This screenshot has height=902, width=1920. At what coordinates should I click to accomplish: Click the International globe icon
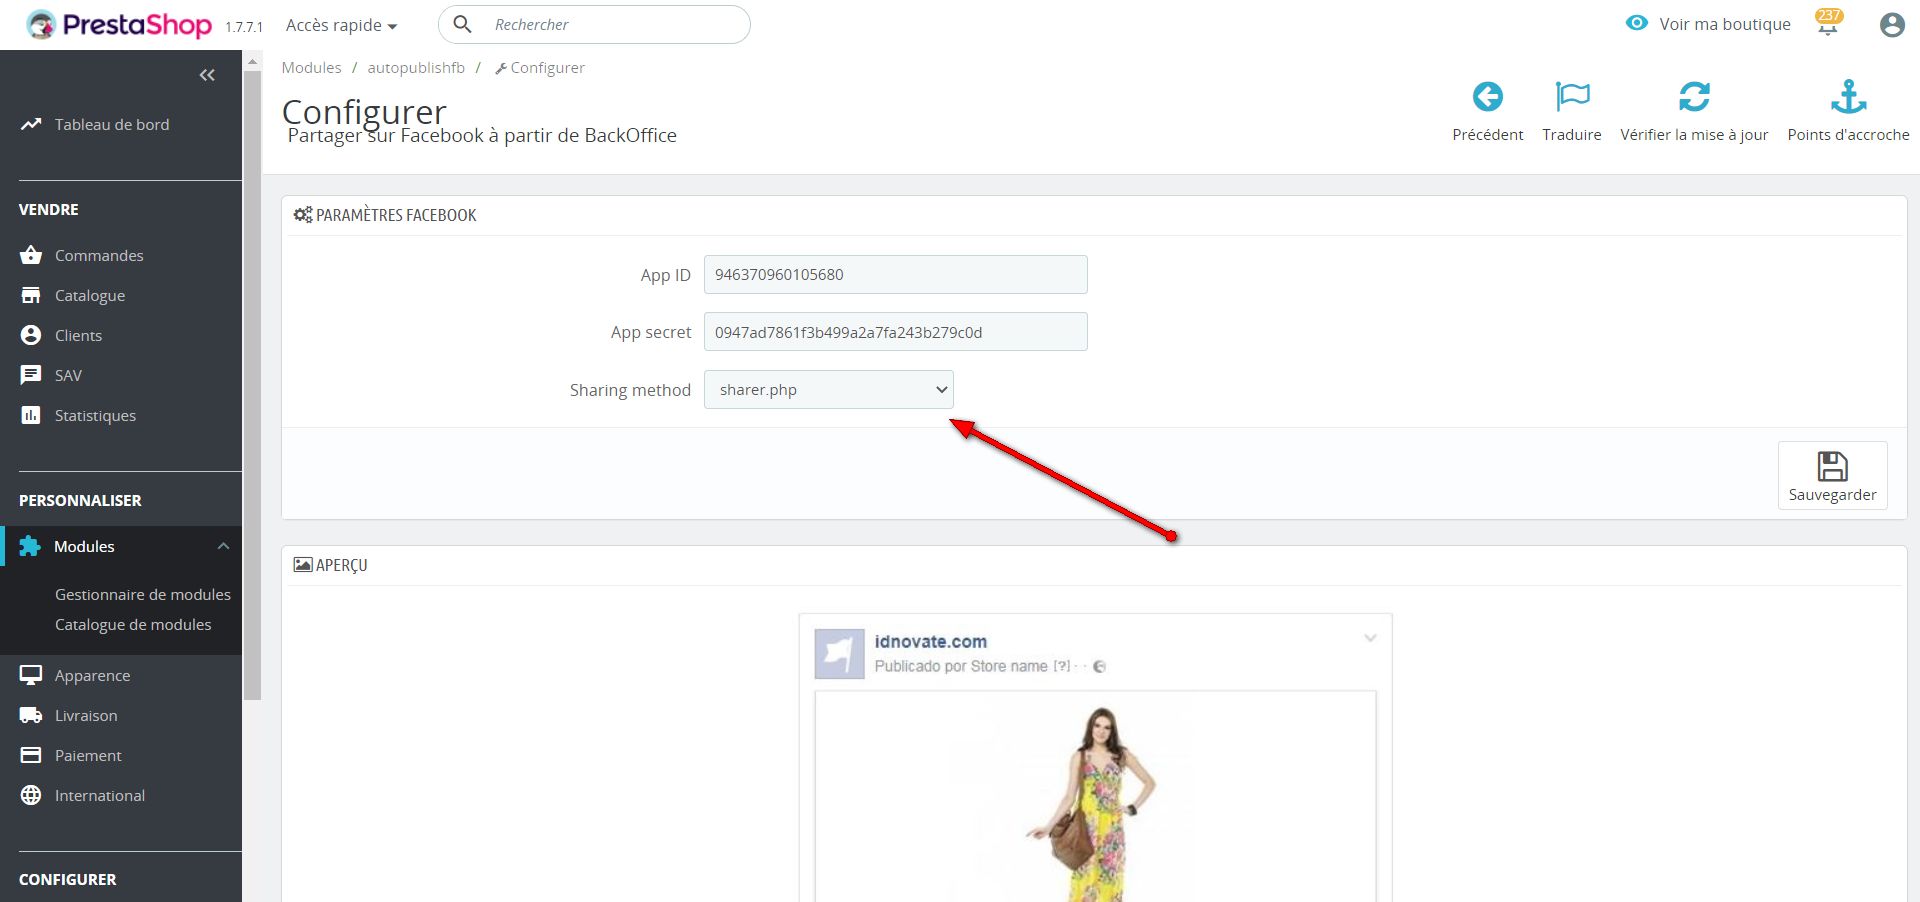[31, 795]
